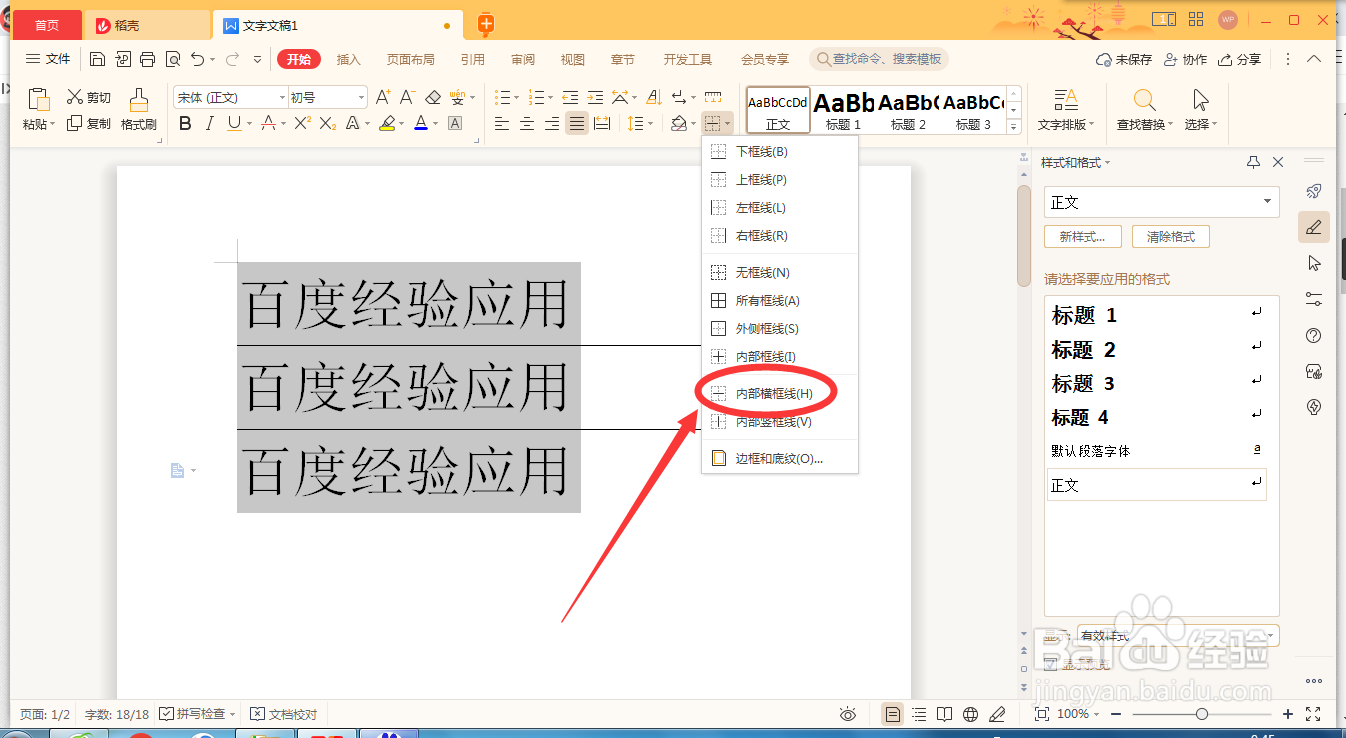
Task: Toggle character shading button
Action: (x=455, y=124)
